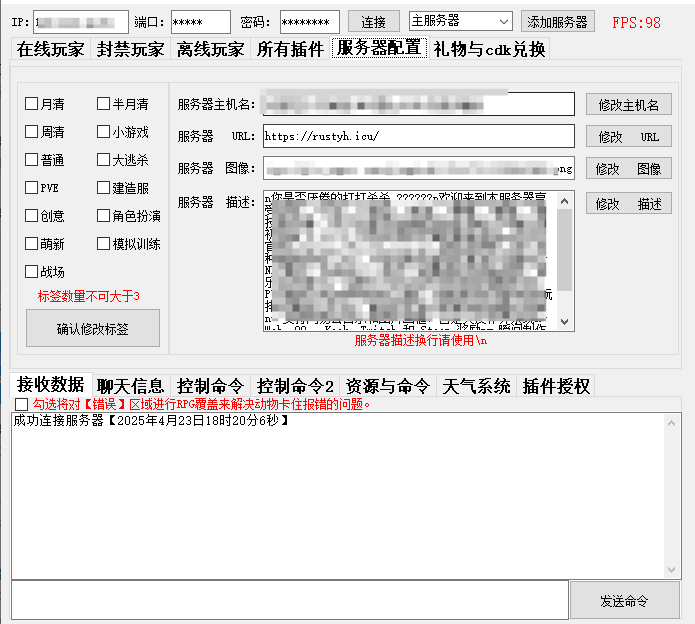Click the command input box beside 发送命令
Viewport: 695px width, 624px height.
[290, 600]
